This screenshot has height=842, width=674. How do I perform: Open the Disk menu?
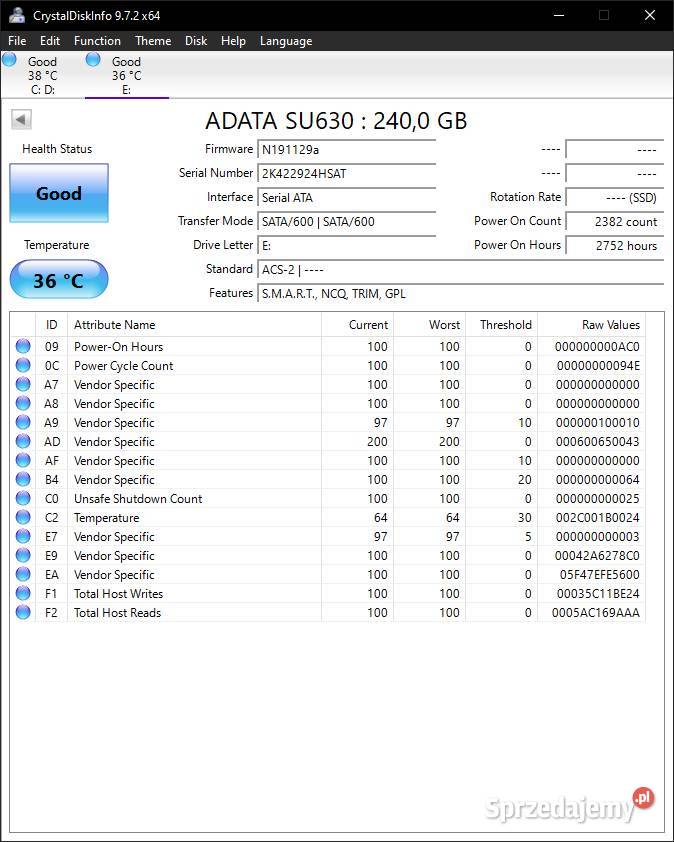click(x=196, y=41)
